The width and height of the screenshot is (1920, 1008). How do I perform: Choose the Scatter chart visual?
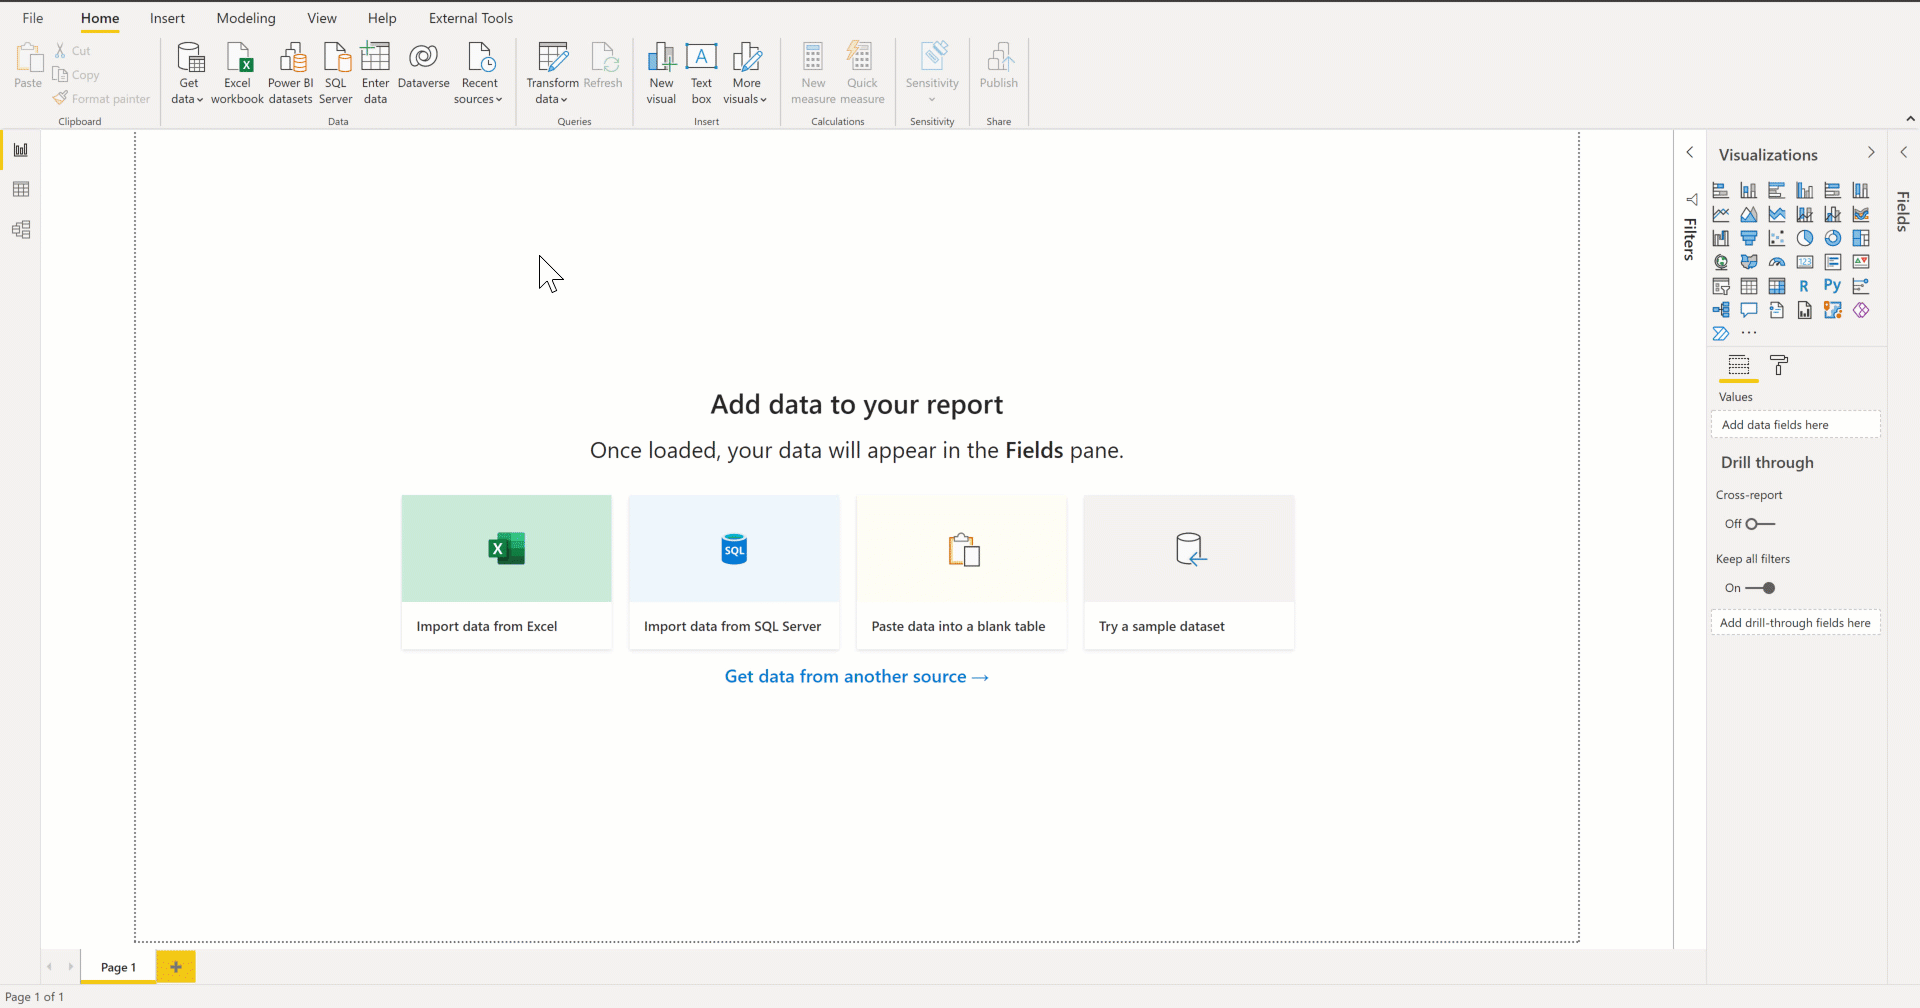click(x=1776, y=238)
